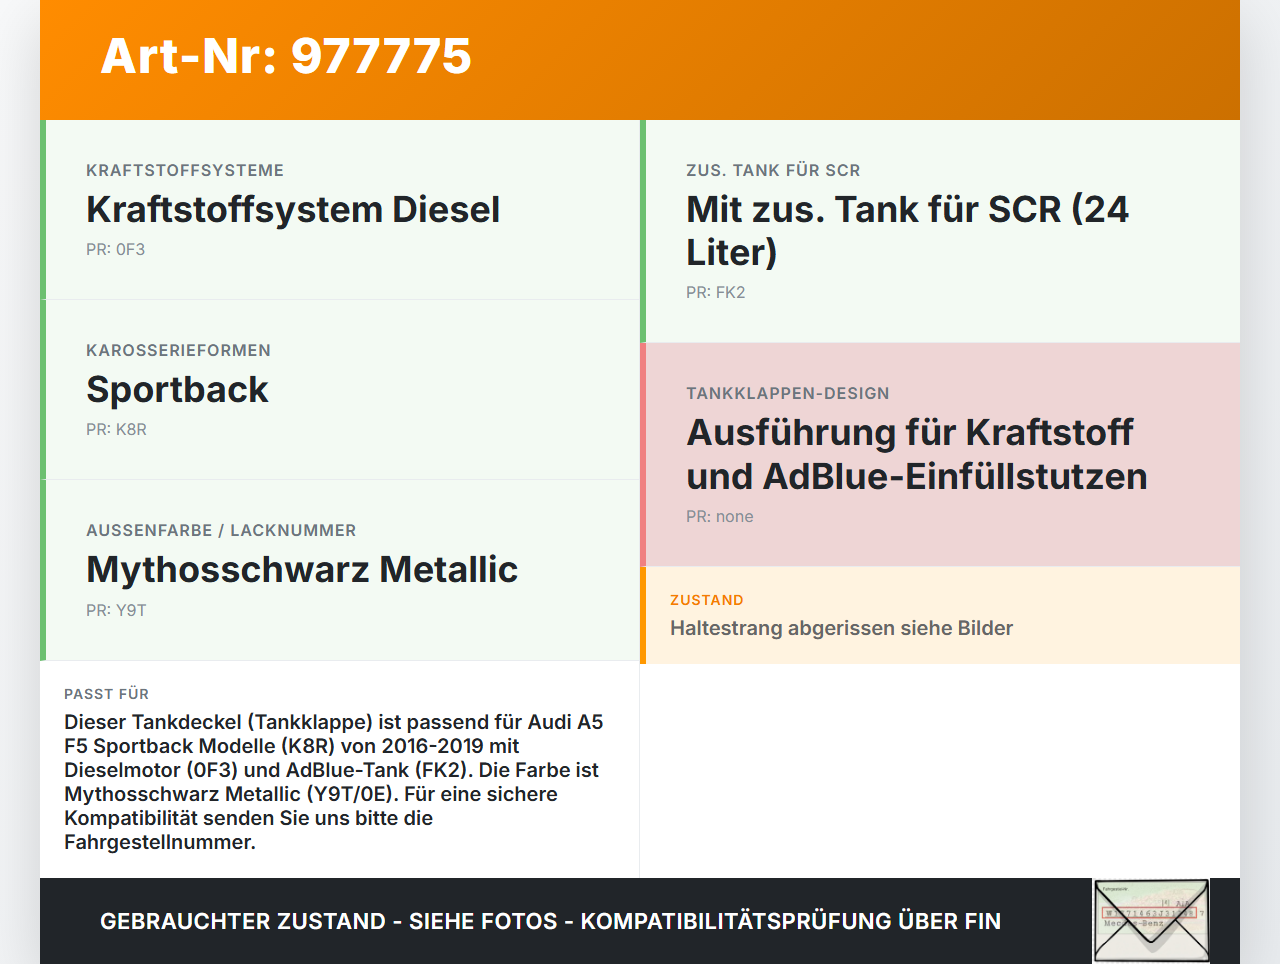Pick the Mythosschwarz Metallic color name

click(x=302, y=568)
